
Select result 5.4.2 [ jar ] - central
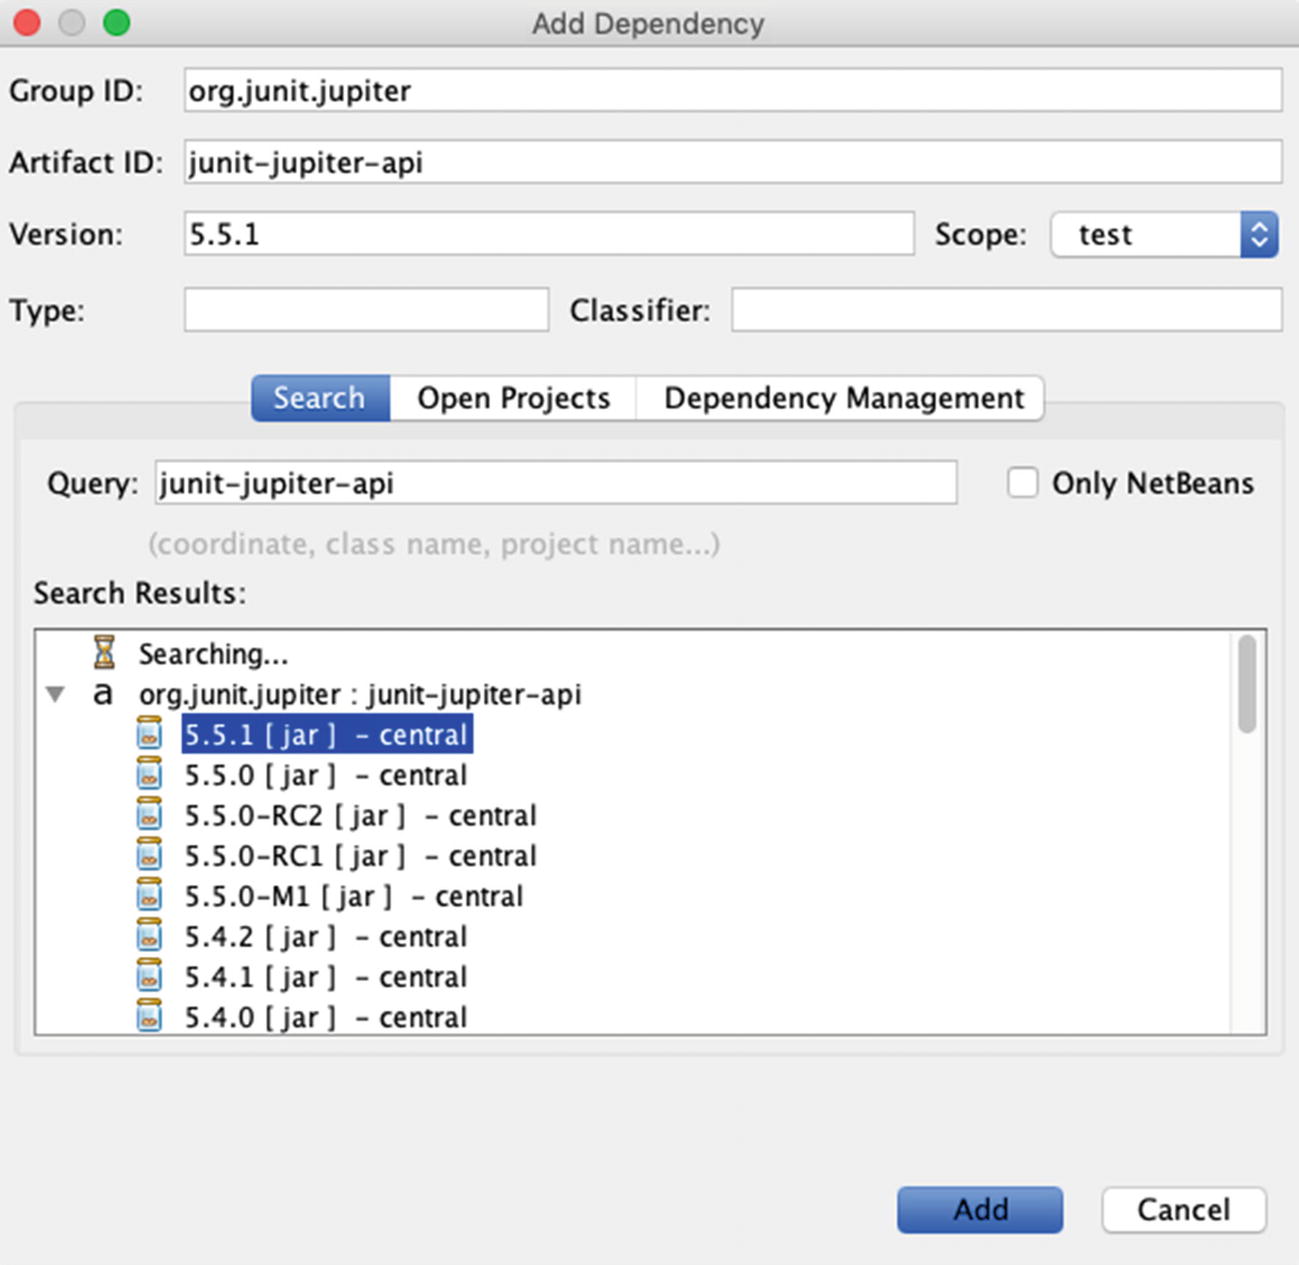tap(326, 936)
